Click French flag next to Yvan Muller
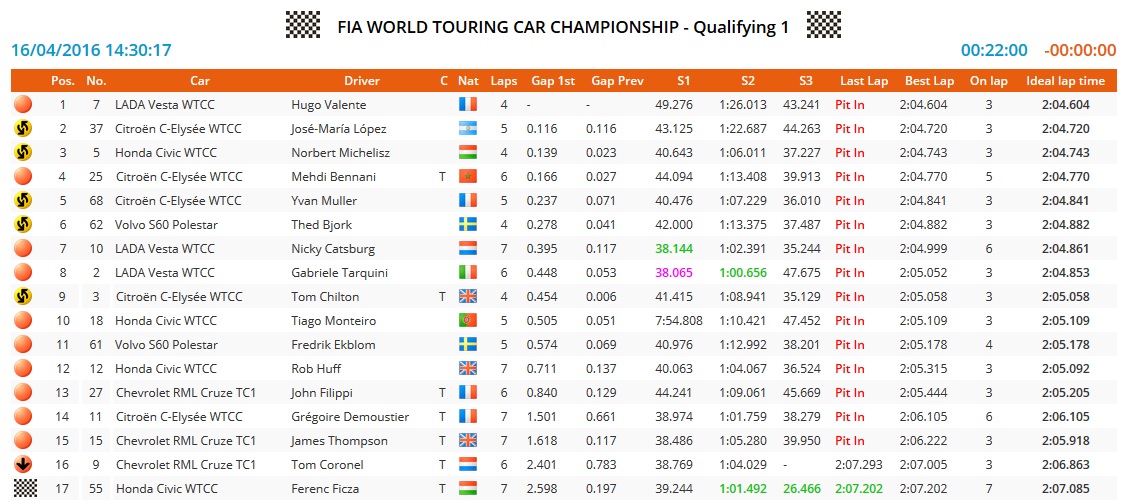The width and height of the screenshot is (1124, 504). pos(467,200)
